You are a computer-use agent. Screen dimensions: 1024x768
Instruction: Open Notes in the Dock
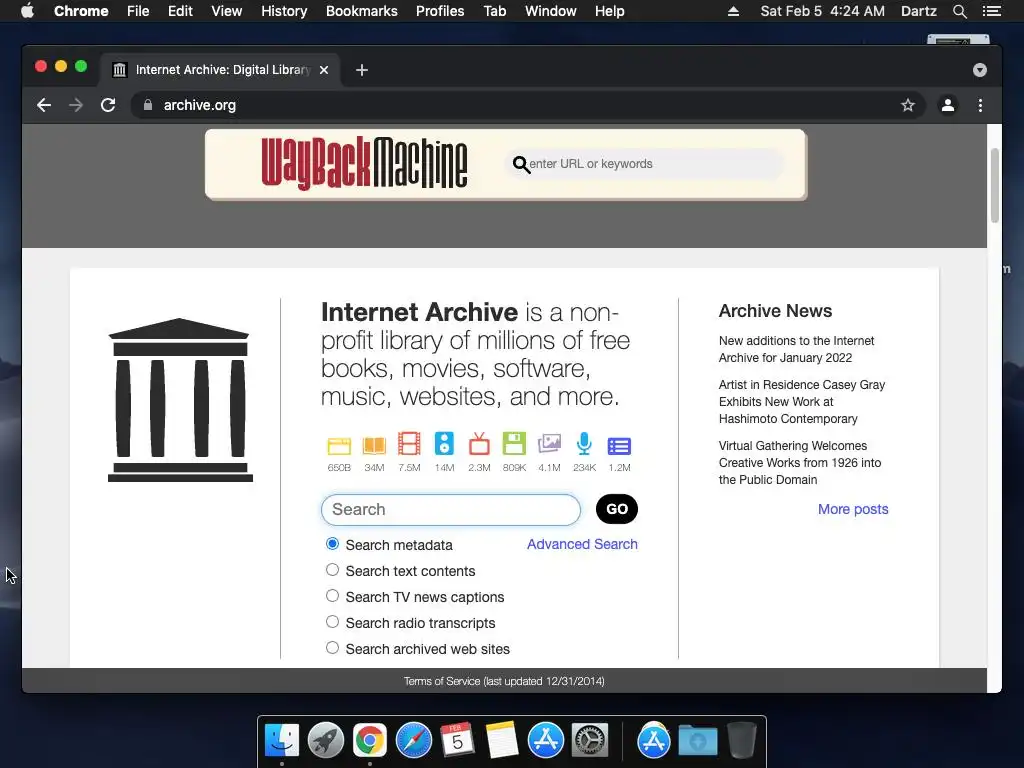click(502, 741)
